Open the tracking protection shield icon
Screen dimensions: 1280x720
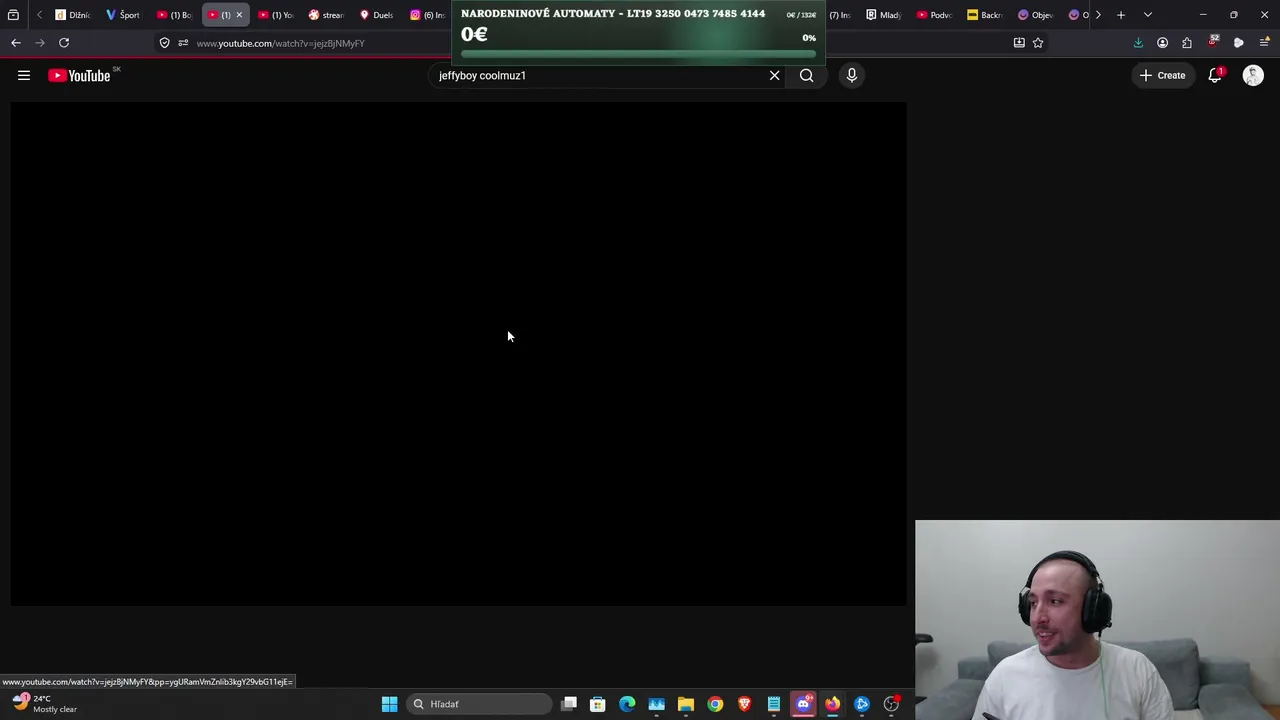coord(165,43)
